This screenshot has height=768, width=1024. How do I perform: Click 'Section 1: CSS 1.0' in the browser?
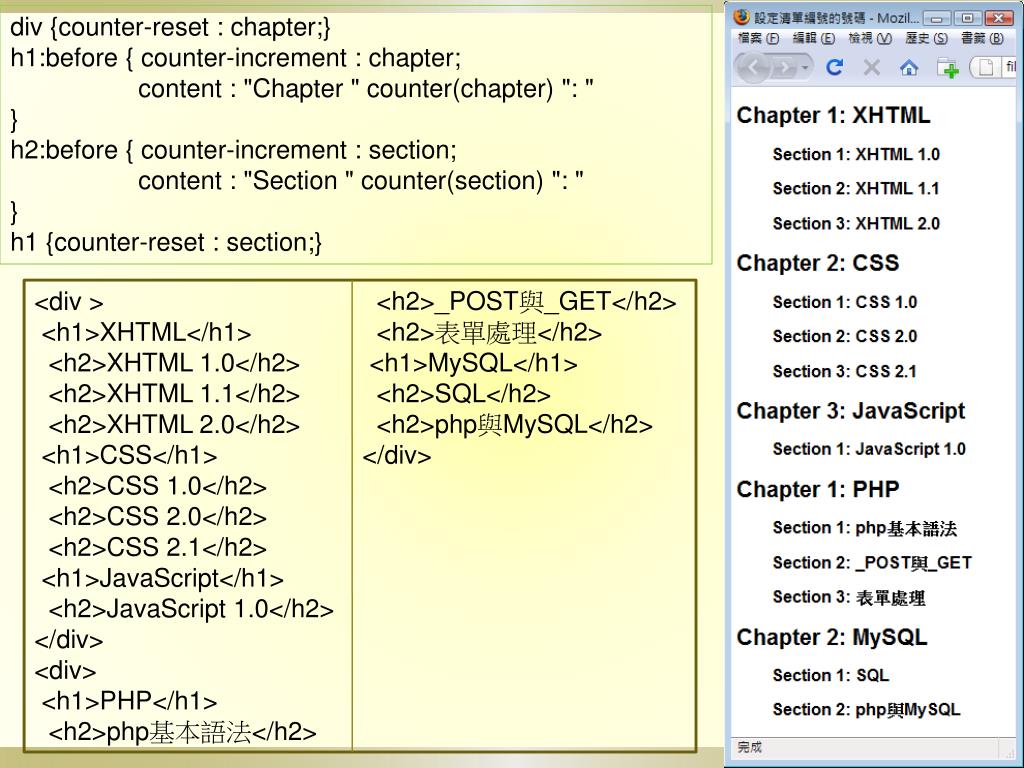pos(845,302)
